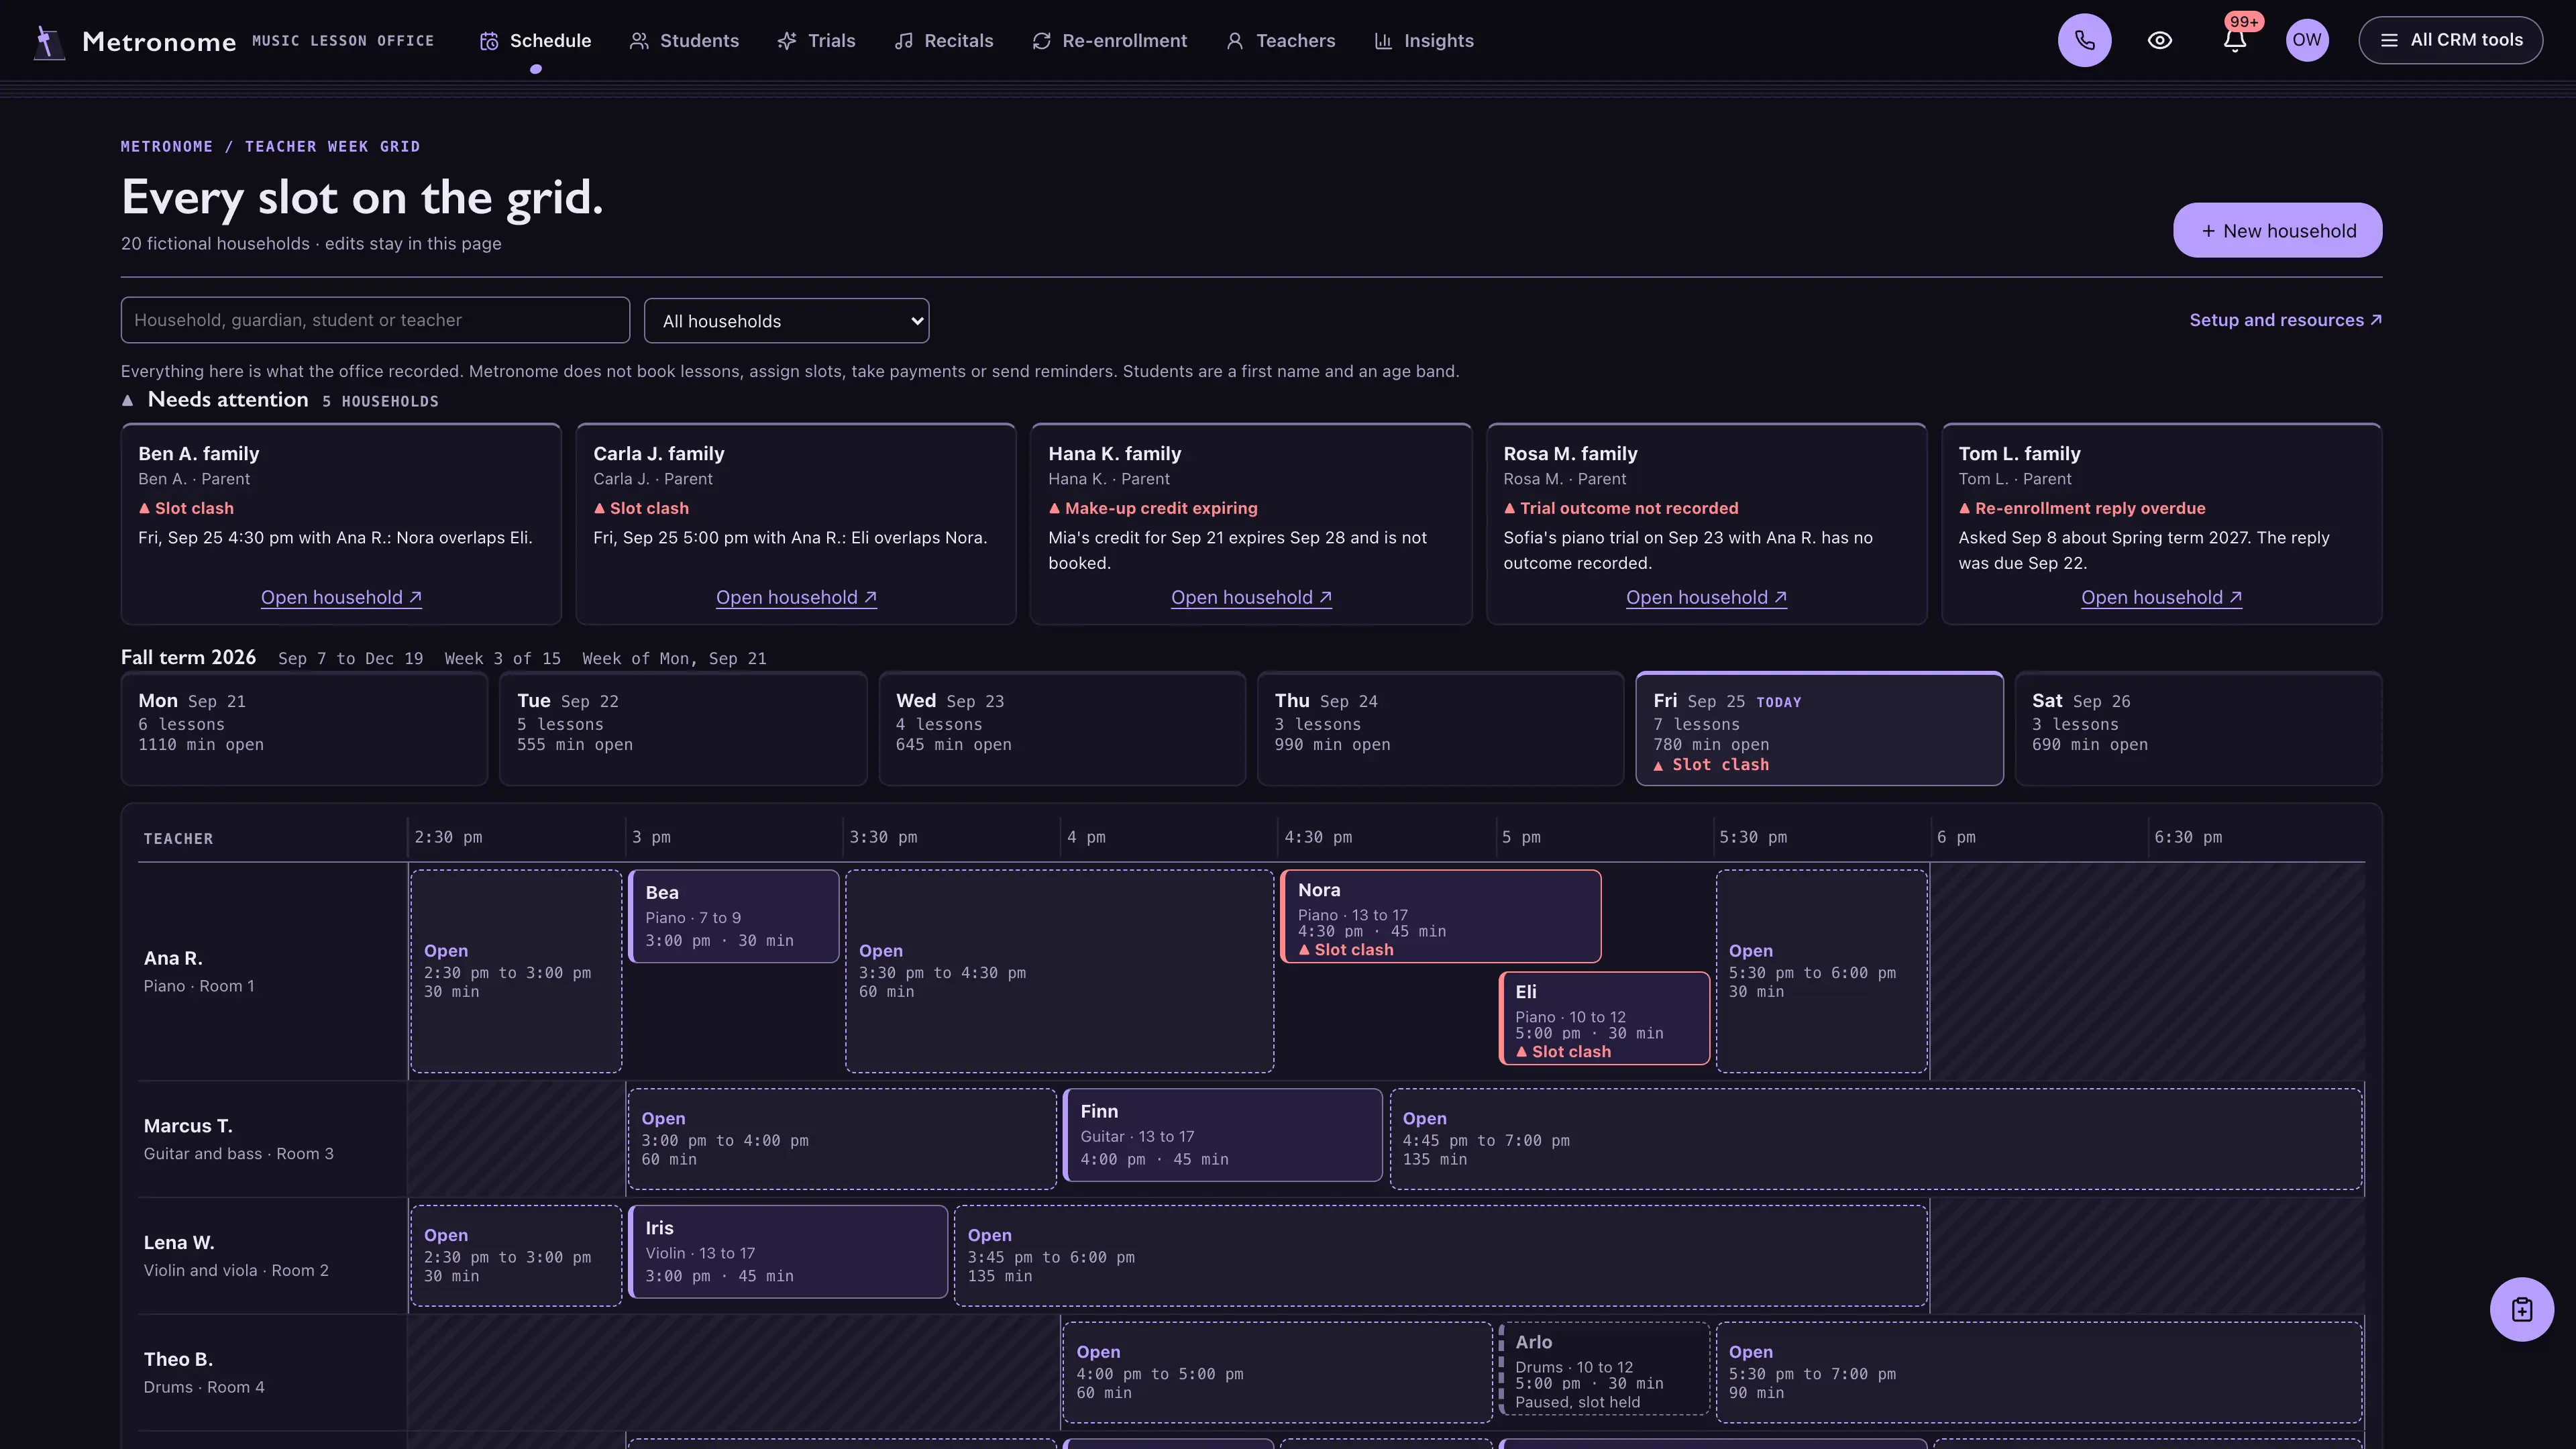Select Theo B. open slot 5:30 to 7:00
2576x1449 pixels.
(x=2039, y=1373)
